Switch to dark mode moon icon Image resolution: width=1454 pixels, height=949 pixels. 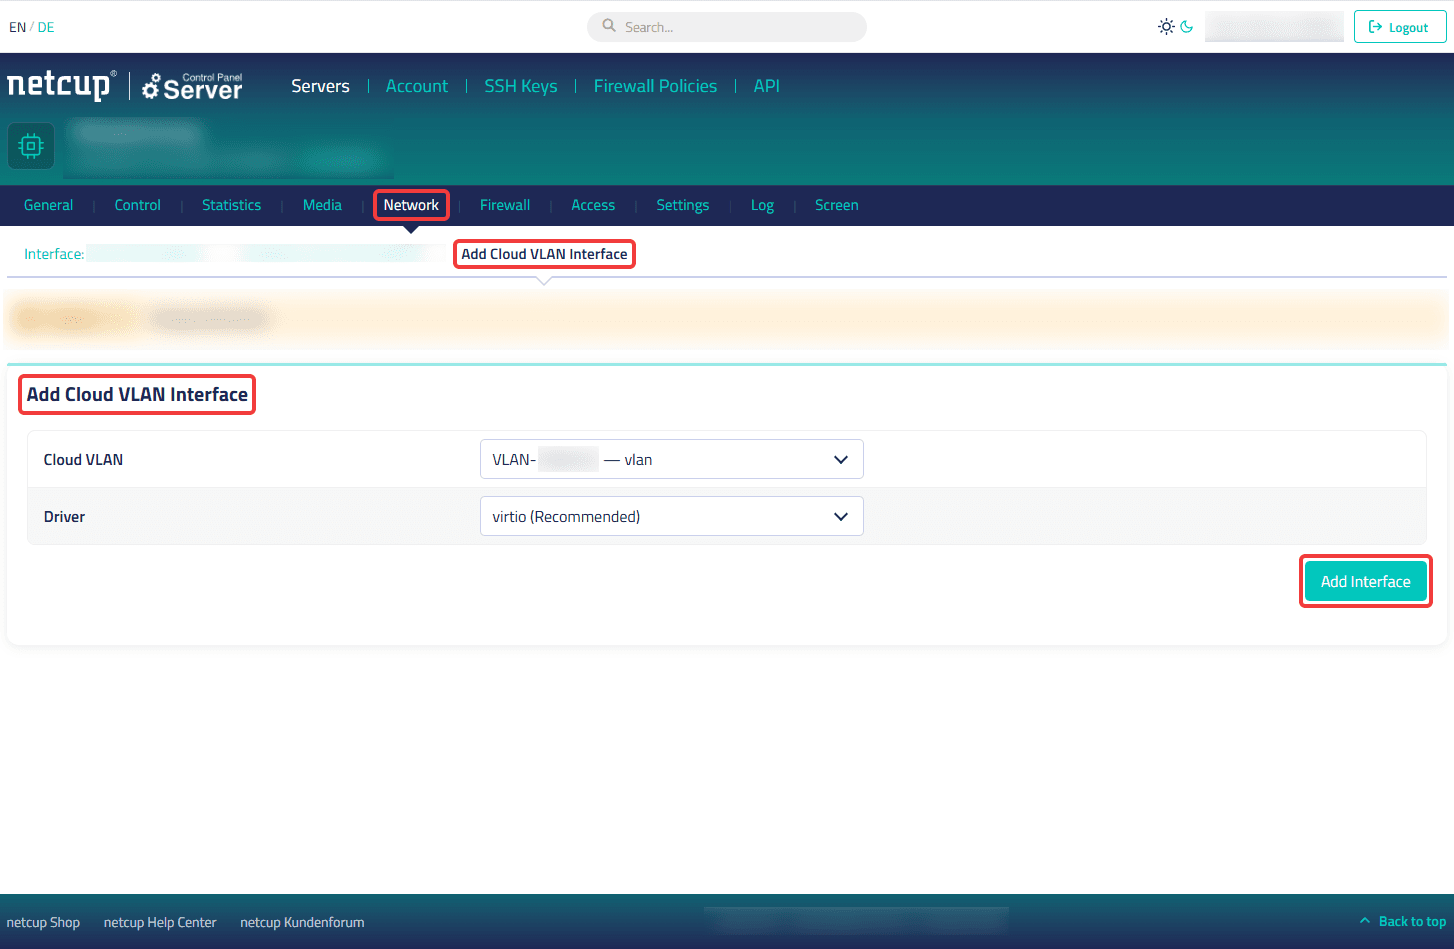pyautogui.click(x=1187, y=27)
